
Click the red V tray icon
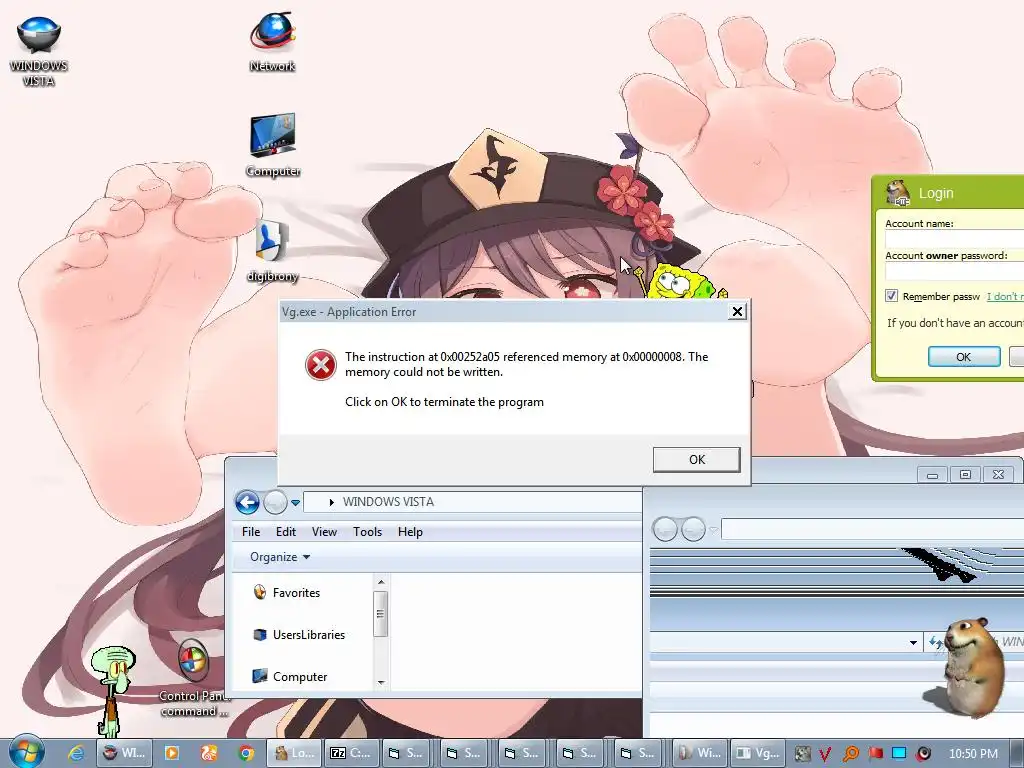coord(825,754)
